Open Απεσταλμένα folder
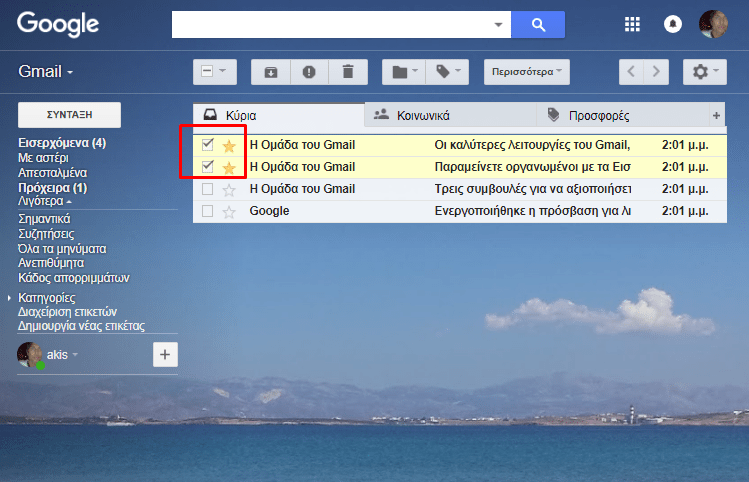Screen dimensions: 749x482 53,172
